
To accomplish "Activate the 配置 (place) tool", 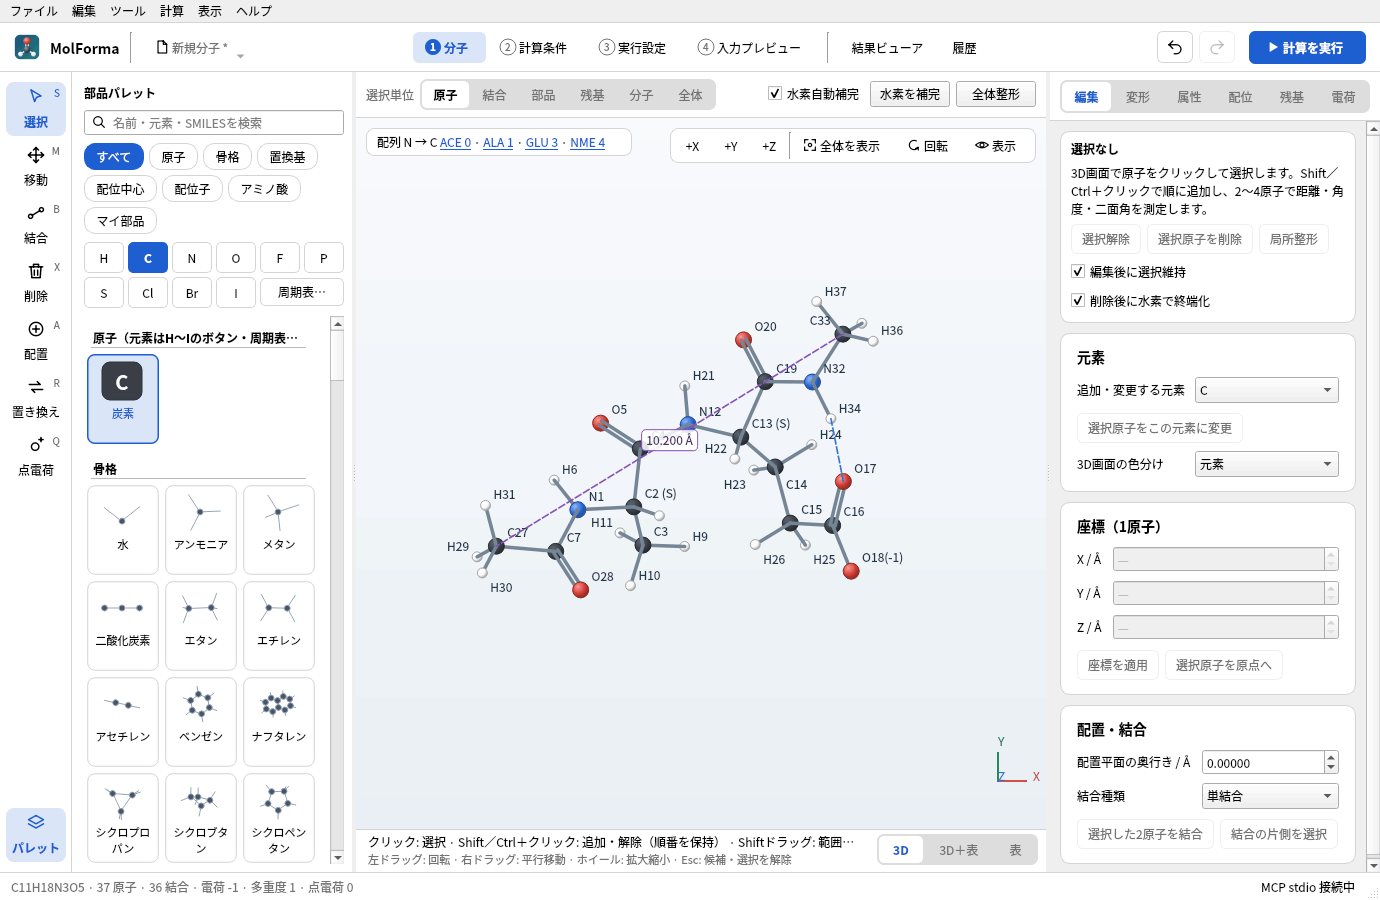I will pos(36,340).
